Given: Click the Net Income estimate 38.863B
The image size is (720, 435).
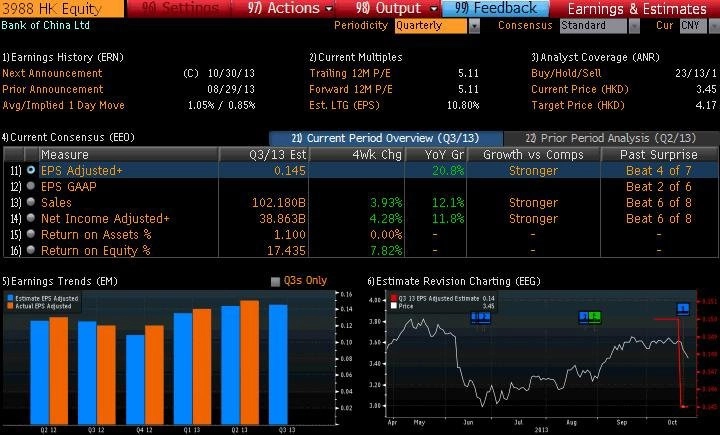Looking at the screenshot, I should pos(282,219).
